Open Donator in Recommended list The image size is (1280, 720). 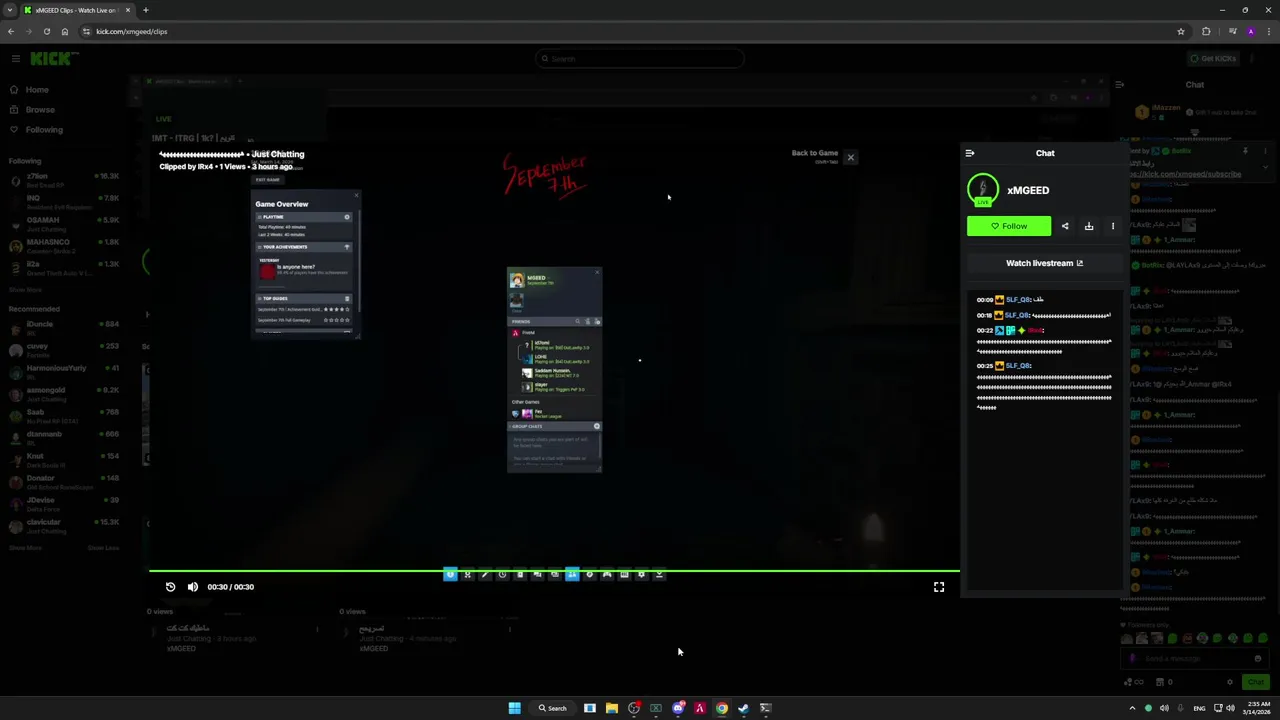(x=64, y=482)
